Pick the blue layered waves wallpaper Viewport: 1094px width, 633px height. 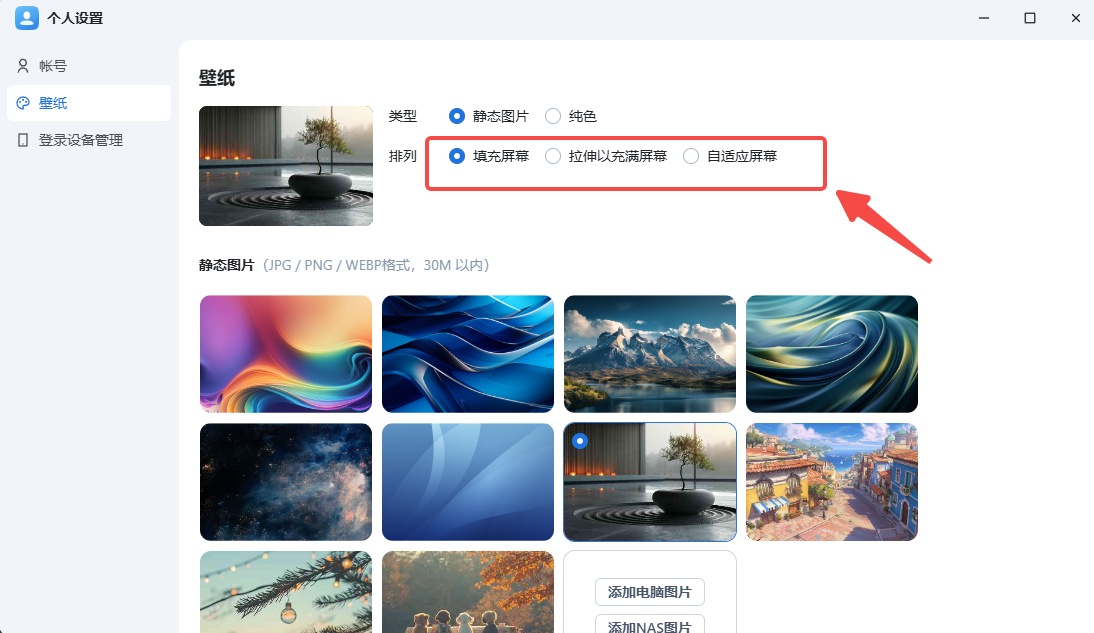click(468, 354)
